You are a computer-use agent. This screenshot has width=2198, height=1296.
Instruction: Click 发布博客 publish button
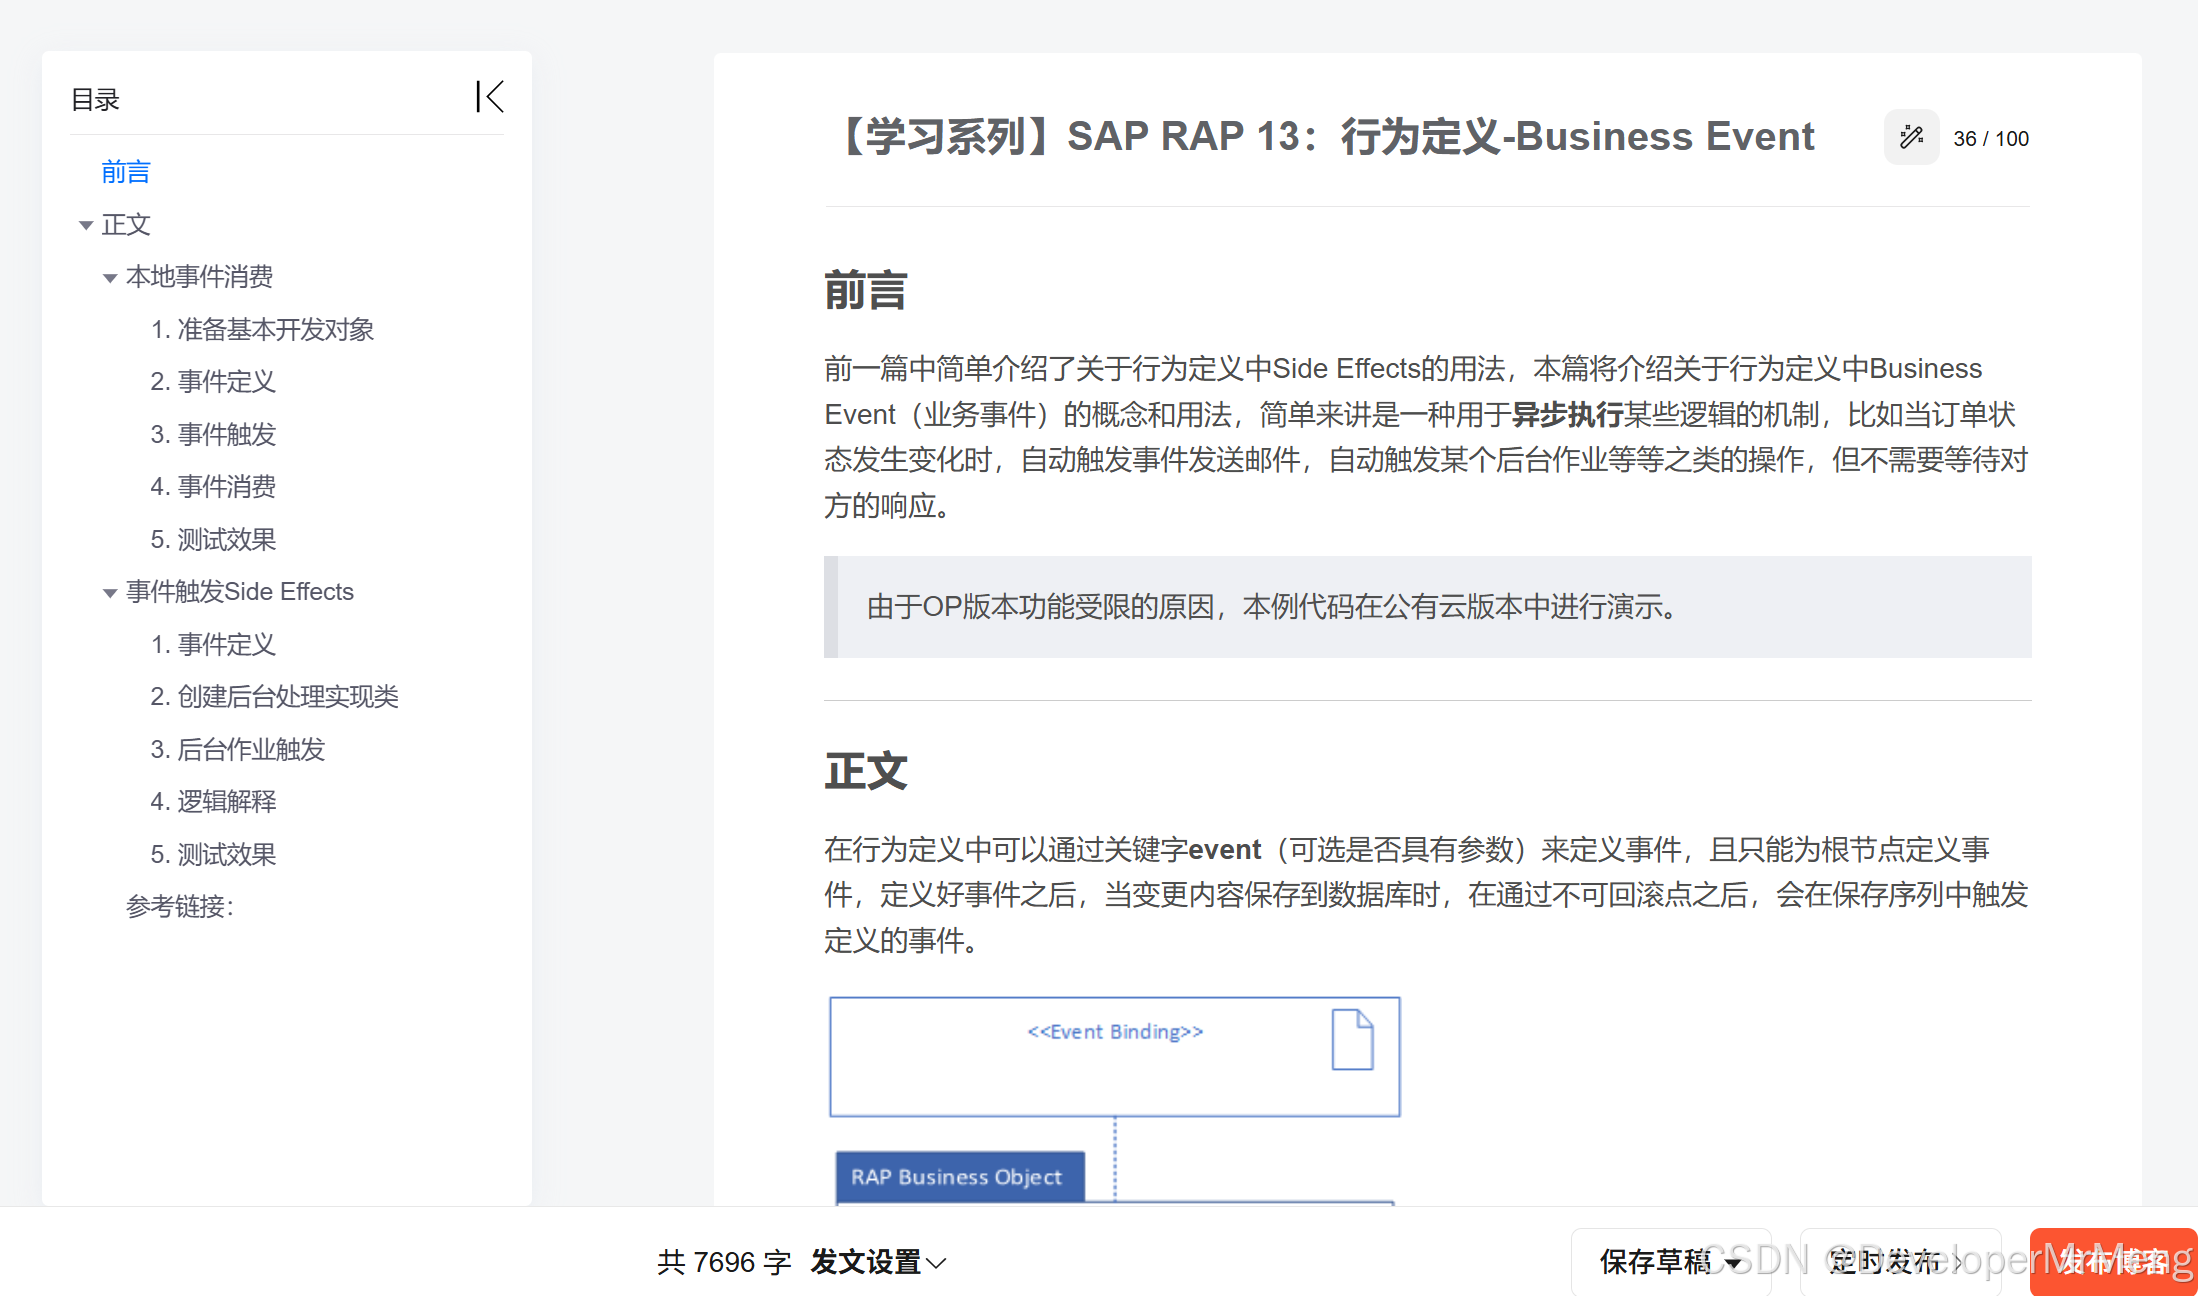2112,1262
